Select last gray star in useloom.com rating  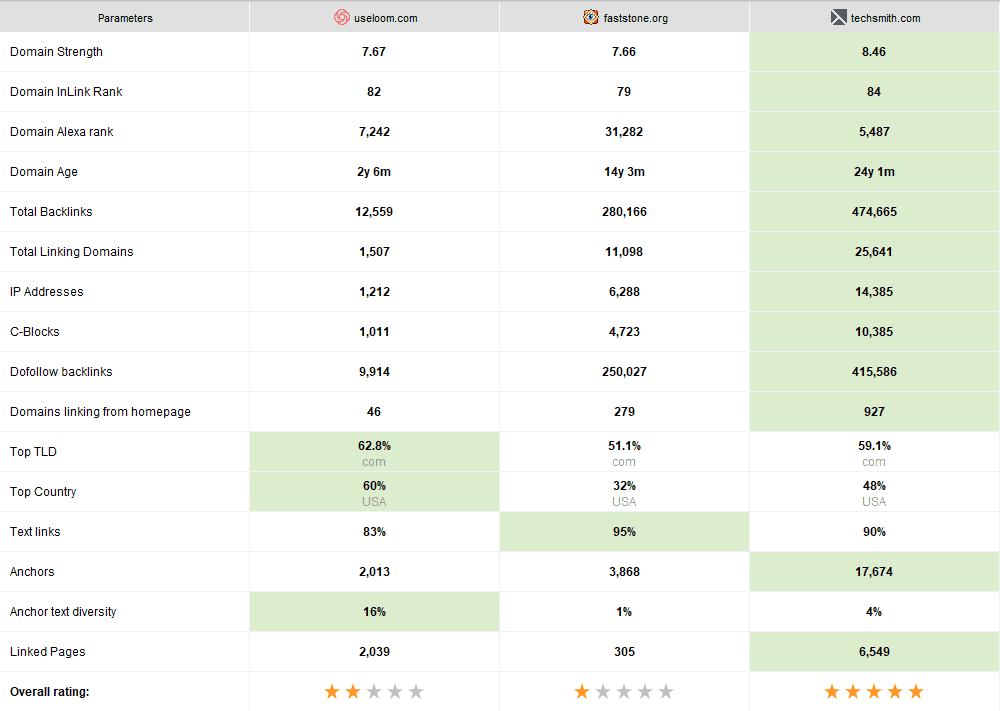[x=416, y=691]
